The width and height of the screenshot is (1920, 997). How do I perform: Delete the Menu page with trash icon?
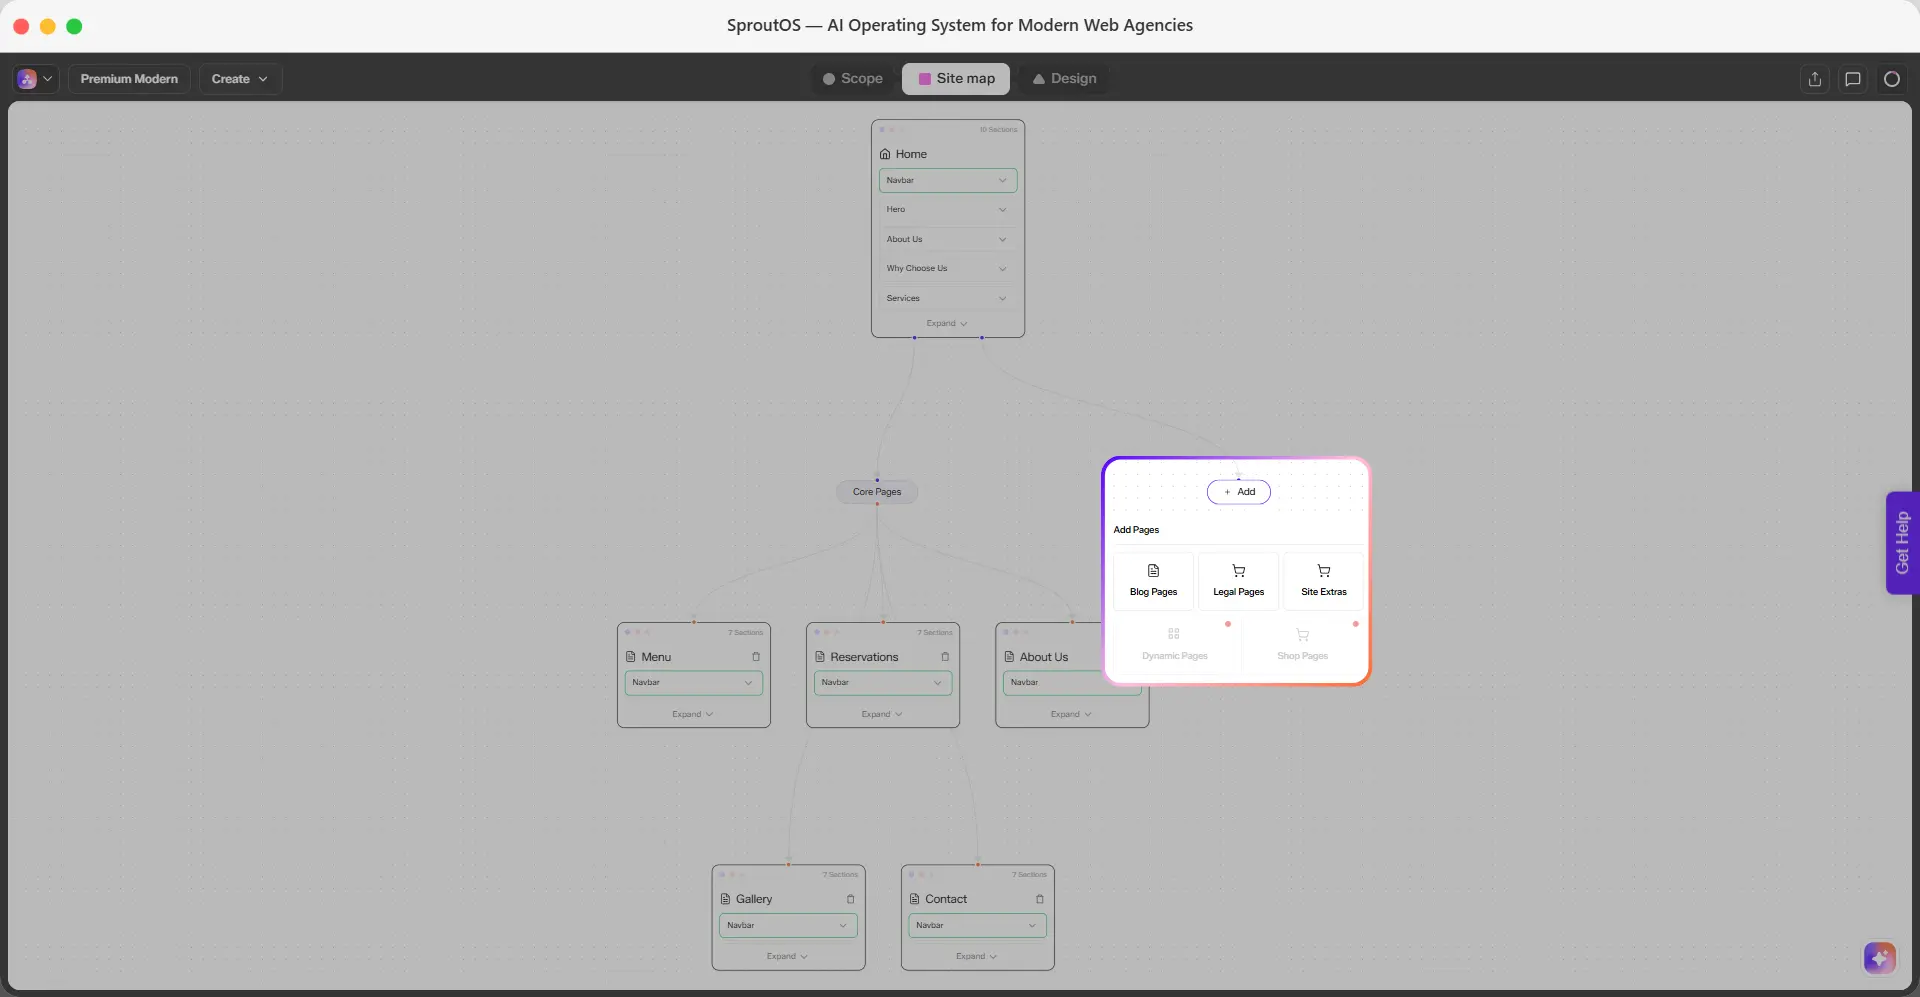click(756, 657)
